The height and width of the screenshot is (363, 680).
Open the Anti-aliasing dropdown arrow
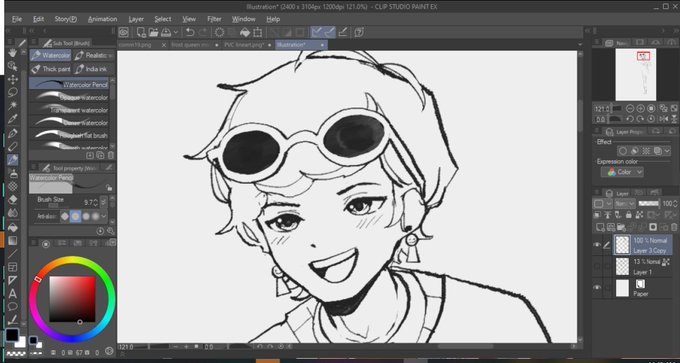pyautogui.click(x=104, y=216)
